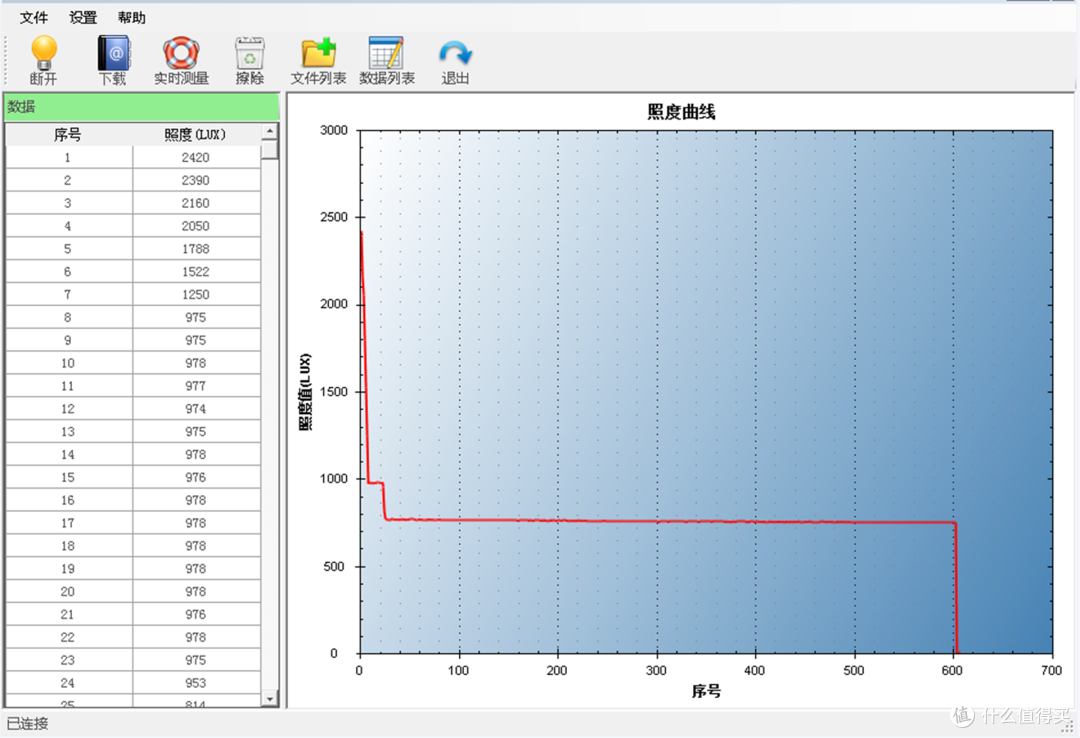Click the 下载 download book icon

click(x=113, y=60)
